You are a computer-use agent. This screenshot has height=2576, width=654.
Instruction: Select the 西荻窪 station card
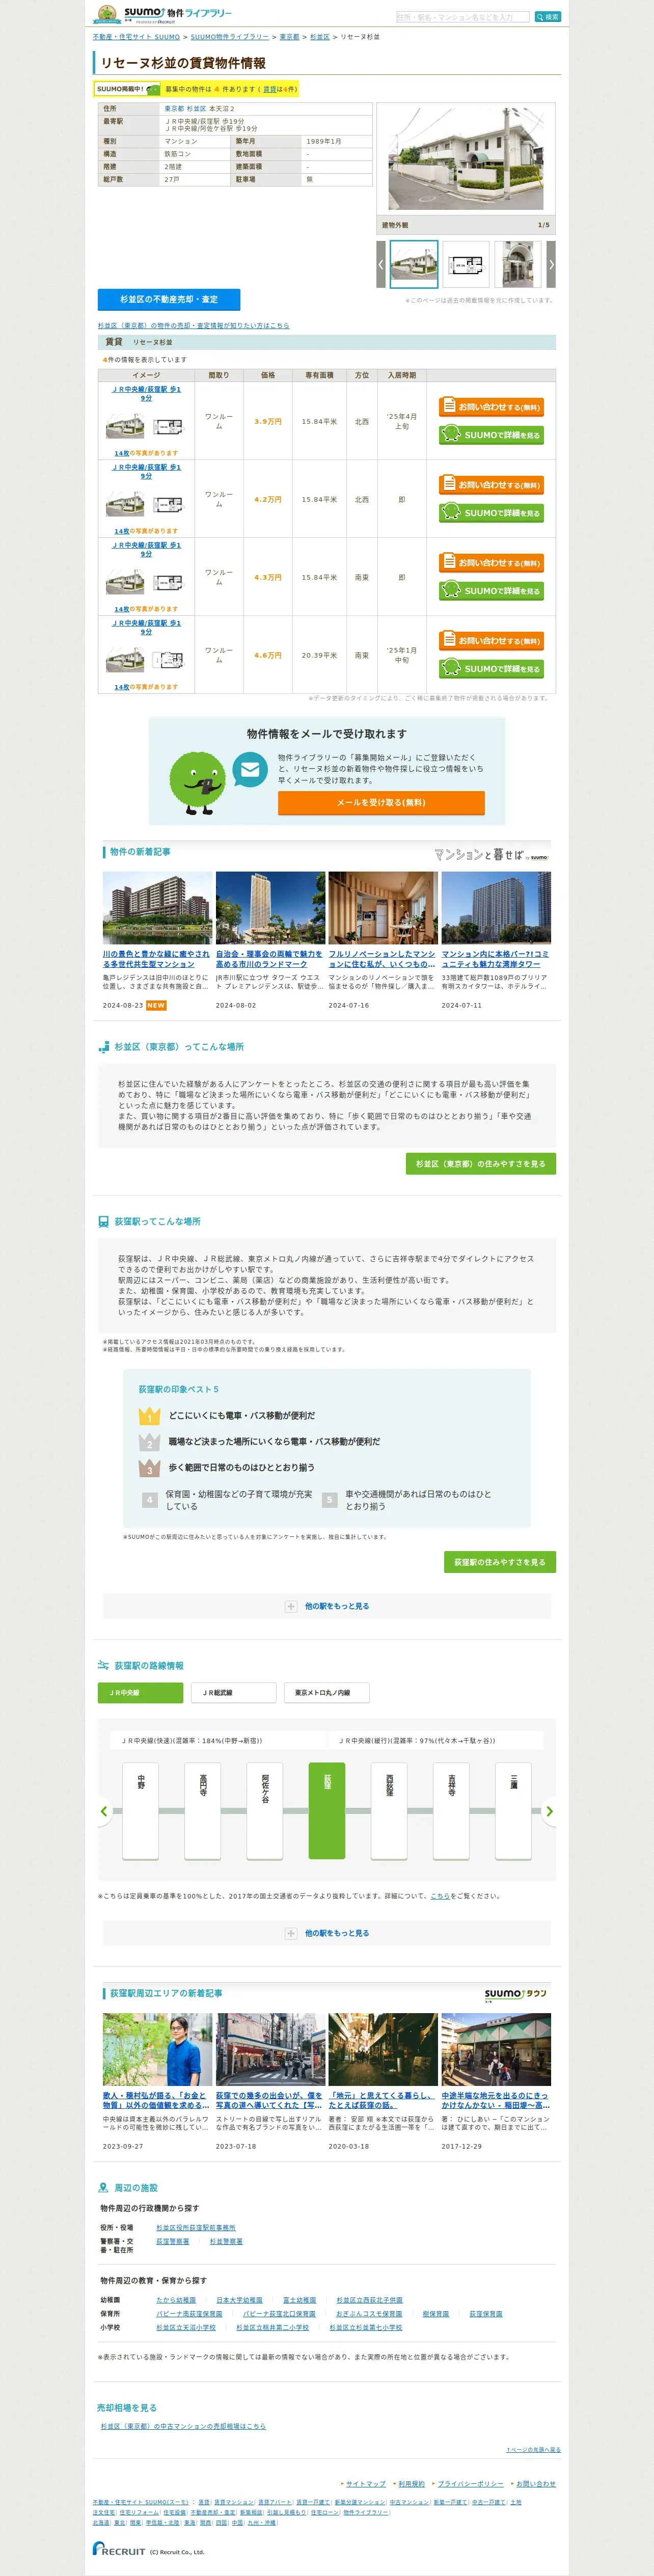point(389,1810)
